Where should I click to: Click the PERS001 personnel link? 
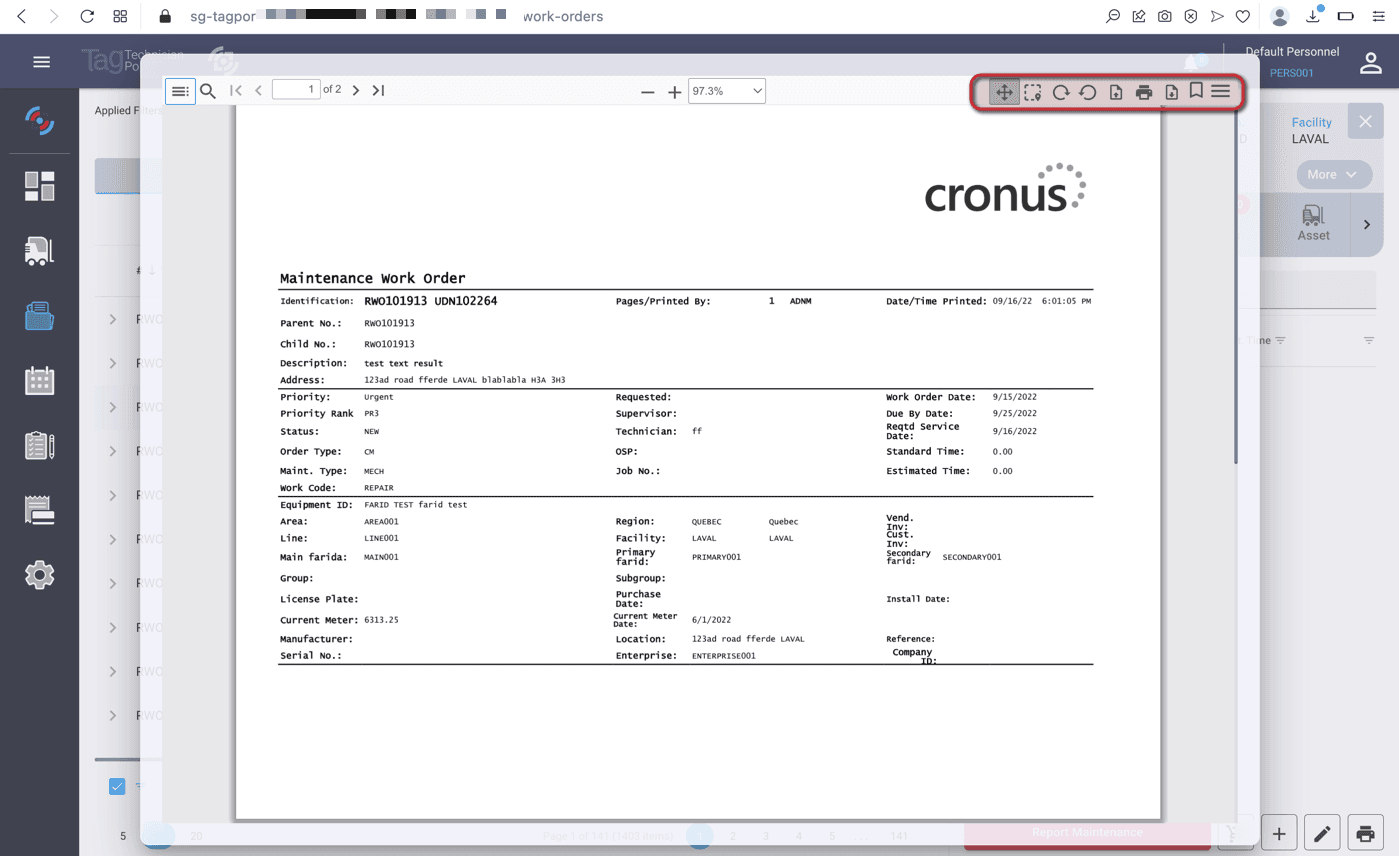1291,73
